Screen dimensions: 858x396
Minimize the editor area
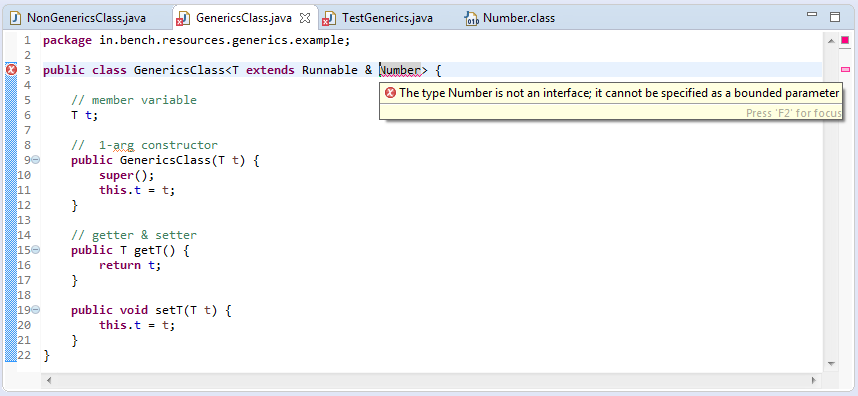(812, 15)
